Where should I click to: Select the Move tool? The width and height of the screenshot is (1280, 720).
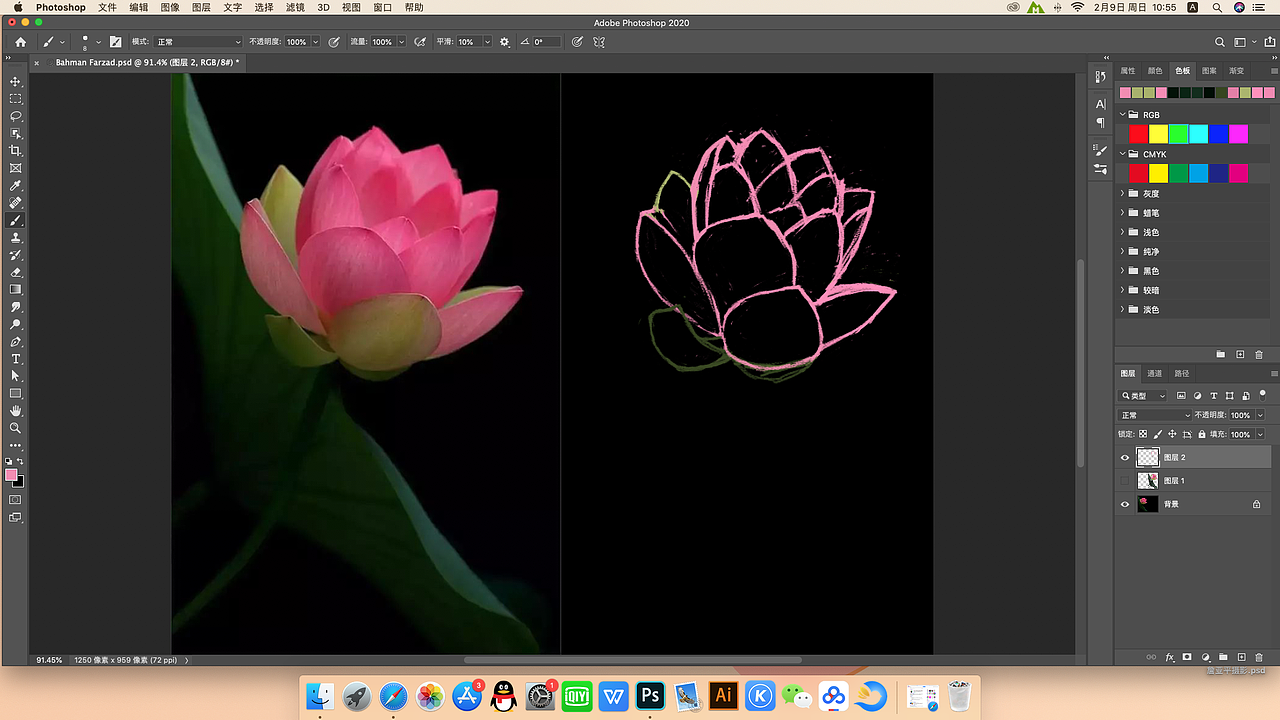tap(15, 81)
